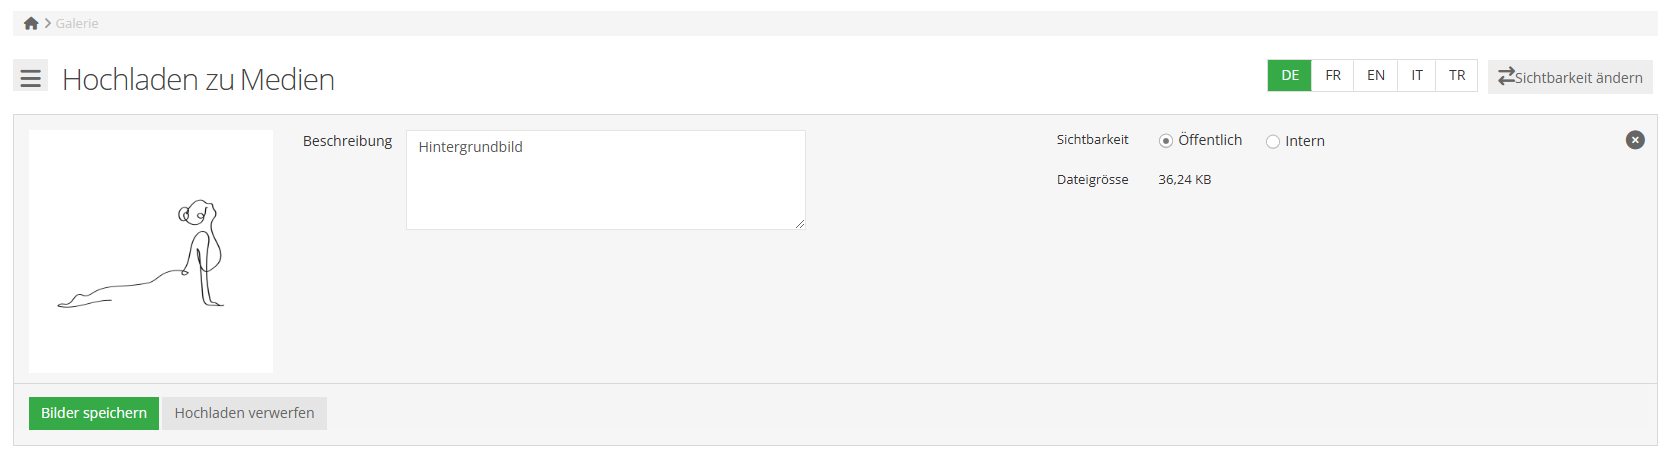
Task: Switch to the DE language tab
Action: tap(1290, 76)
